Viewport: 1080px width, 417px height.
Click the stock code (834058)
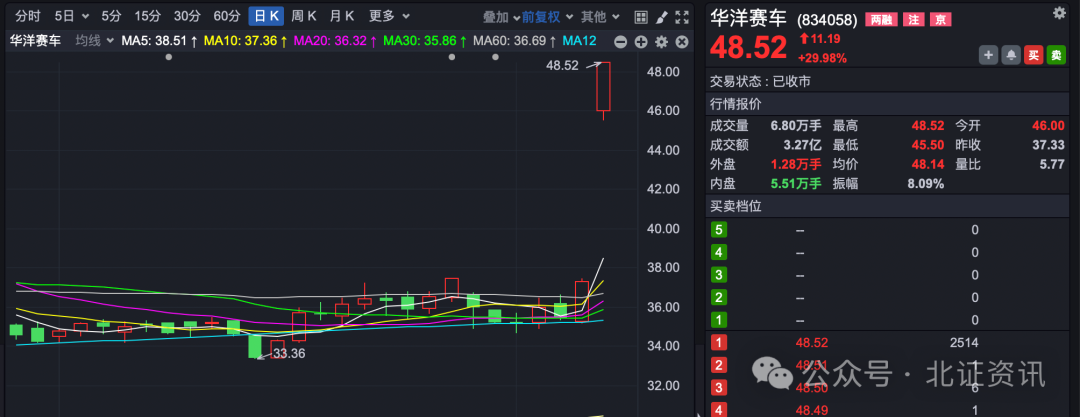point(827,20)
